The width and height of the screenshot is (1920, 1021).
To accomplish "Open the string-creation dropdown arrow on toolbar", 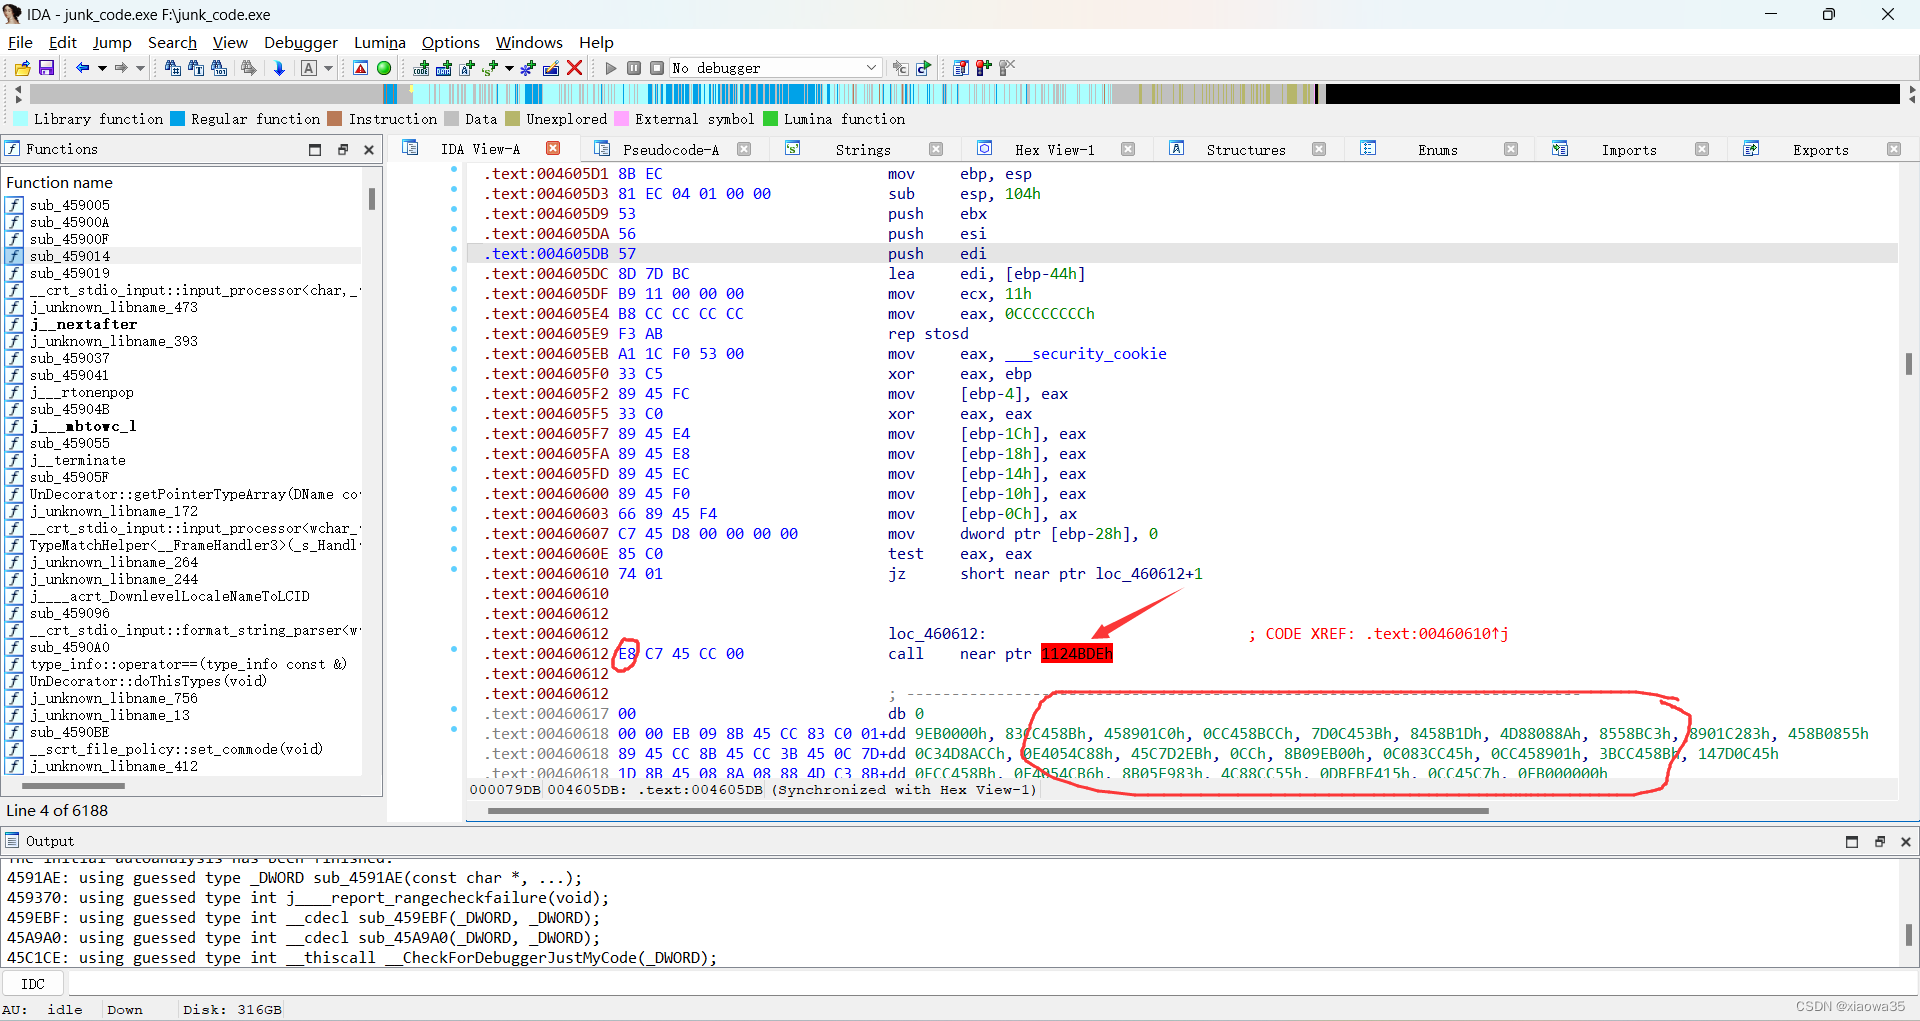I will click(x=508, y=68).
